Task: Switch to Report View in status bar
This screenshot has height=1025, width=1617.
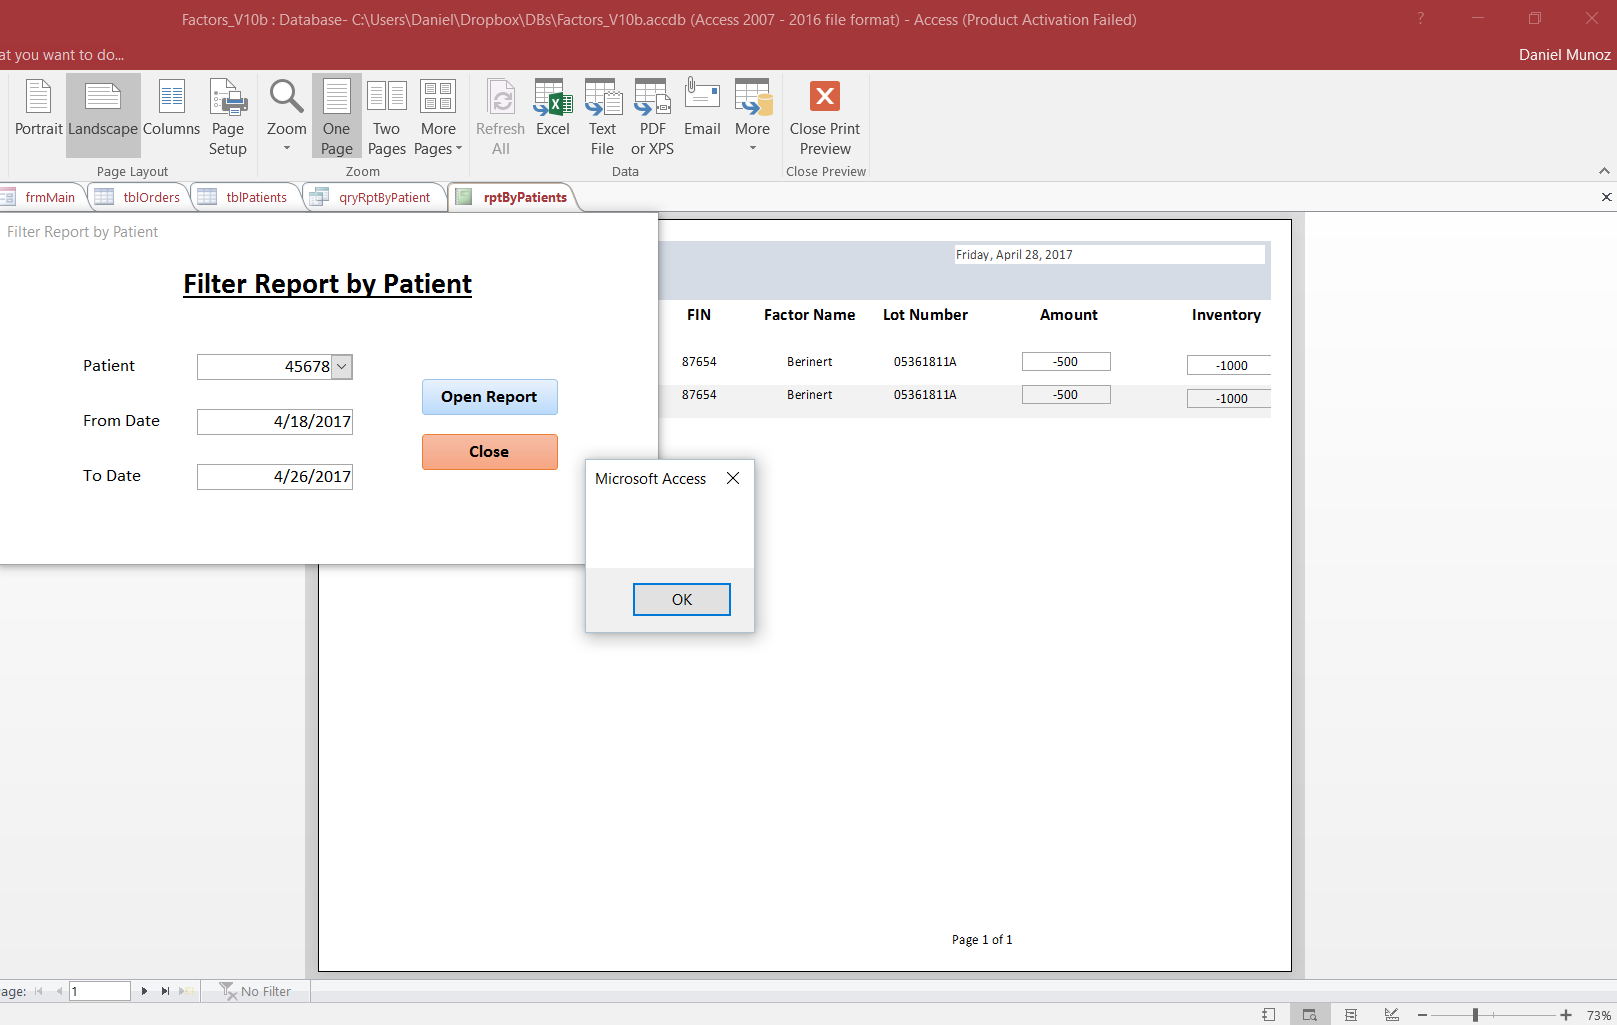Action: pyautogui.click(x=1269, y=1014)
